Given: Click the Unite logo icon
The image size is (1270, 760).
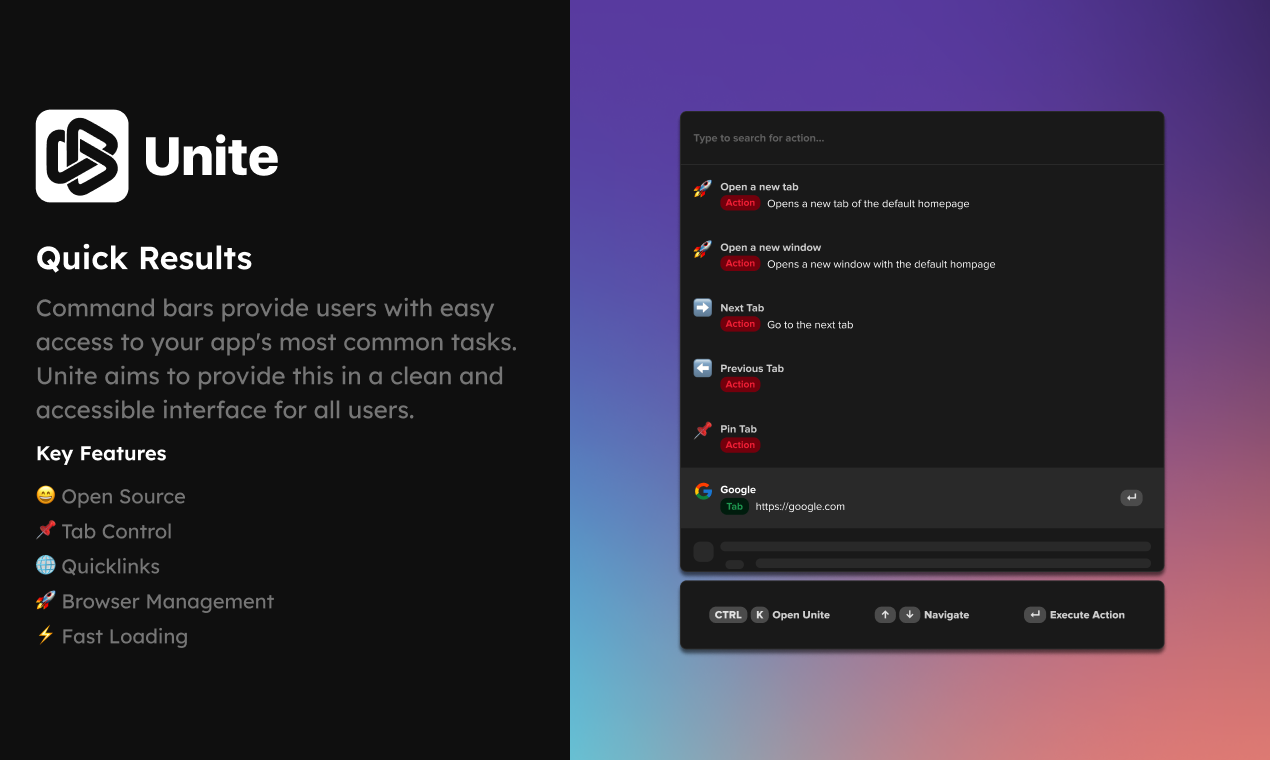Looking at the screenshot, I should [82, 156].
